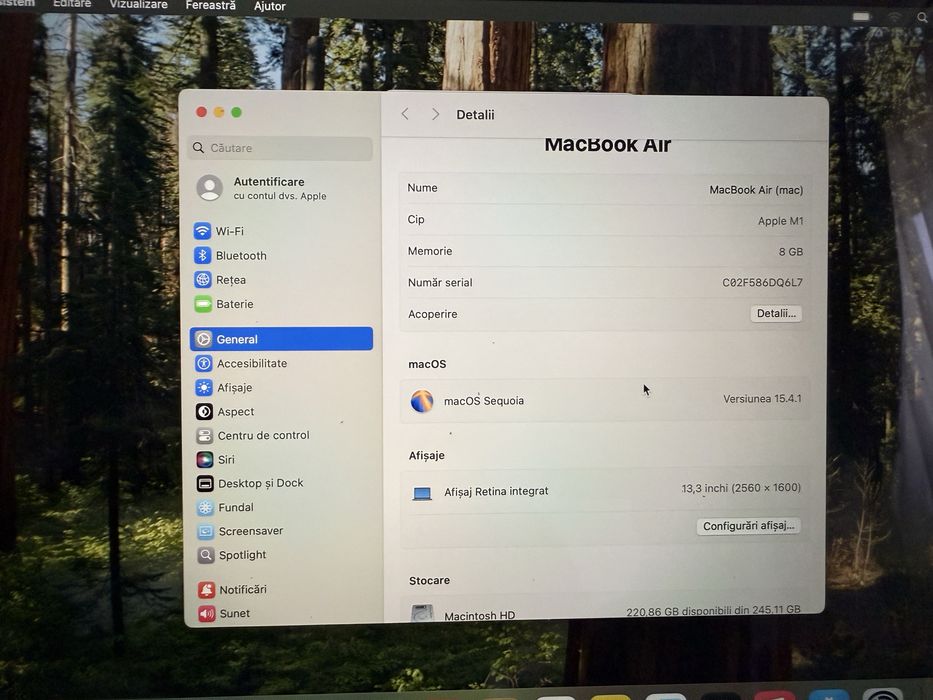Click the Spotlight search icon in menu bar

(922, 18)
